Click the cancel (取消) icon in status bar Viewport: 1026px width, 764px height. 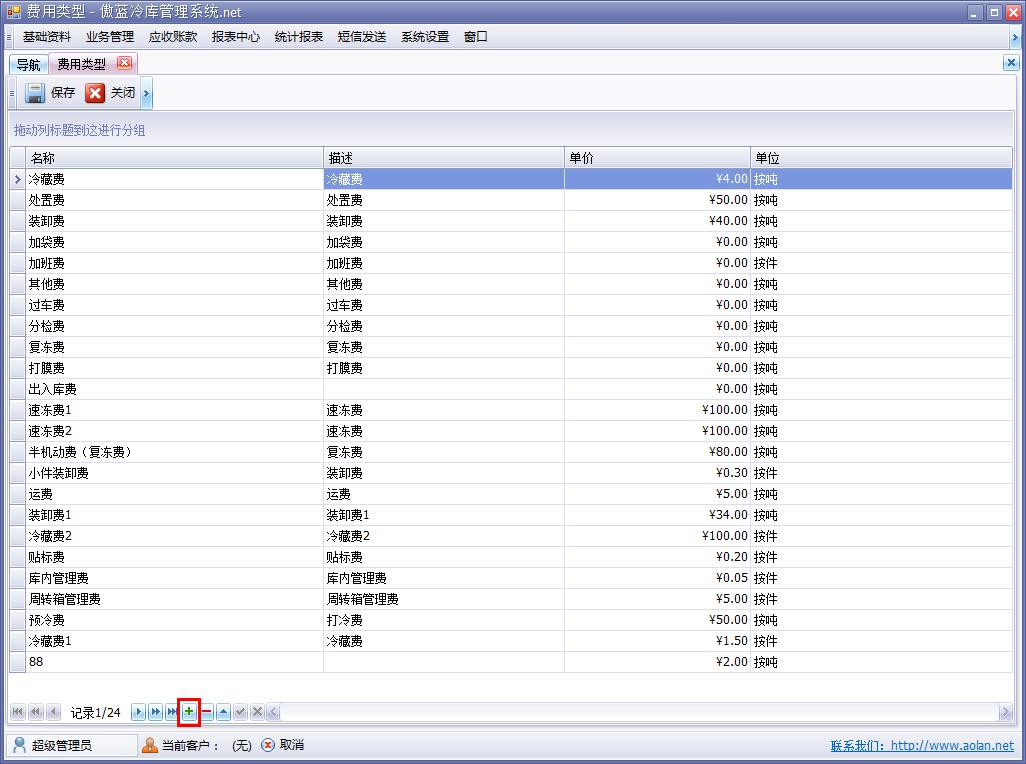pyautogui.click(x=268, y=745)
